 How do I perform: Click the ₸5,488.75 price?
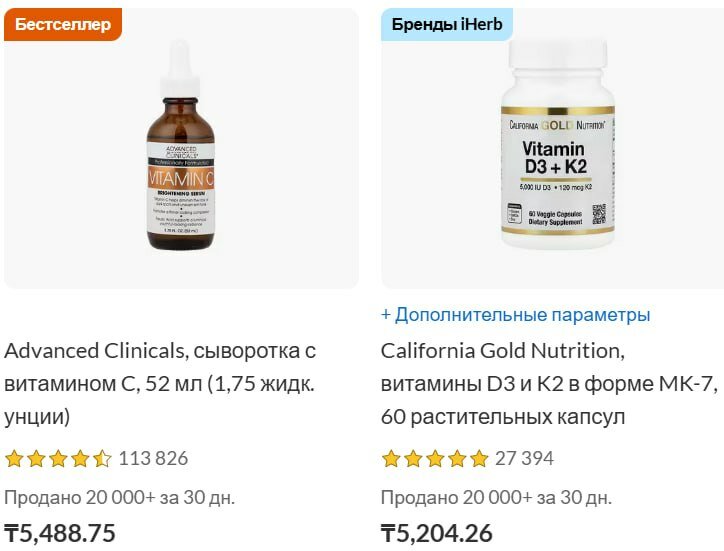[x=60, y=533]
